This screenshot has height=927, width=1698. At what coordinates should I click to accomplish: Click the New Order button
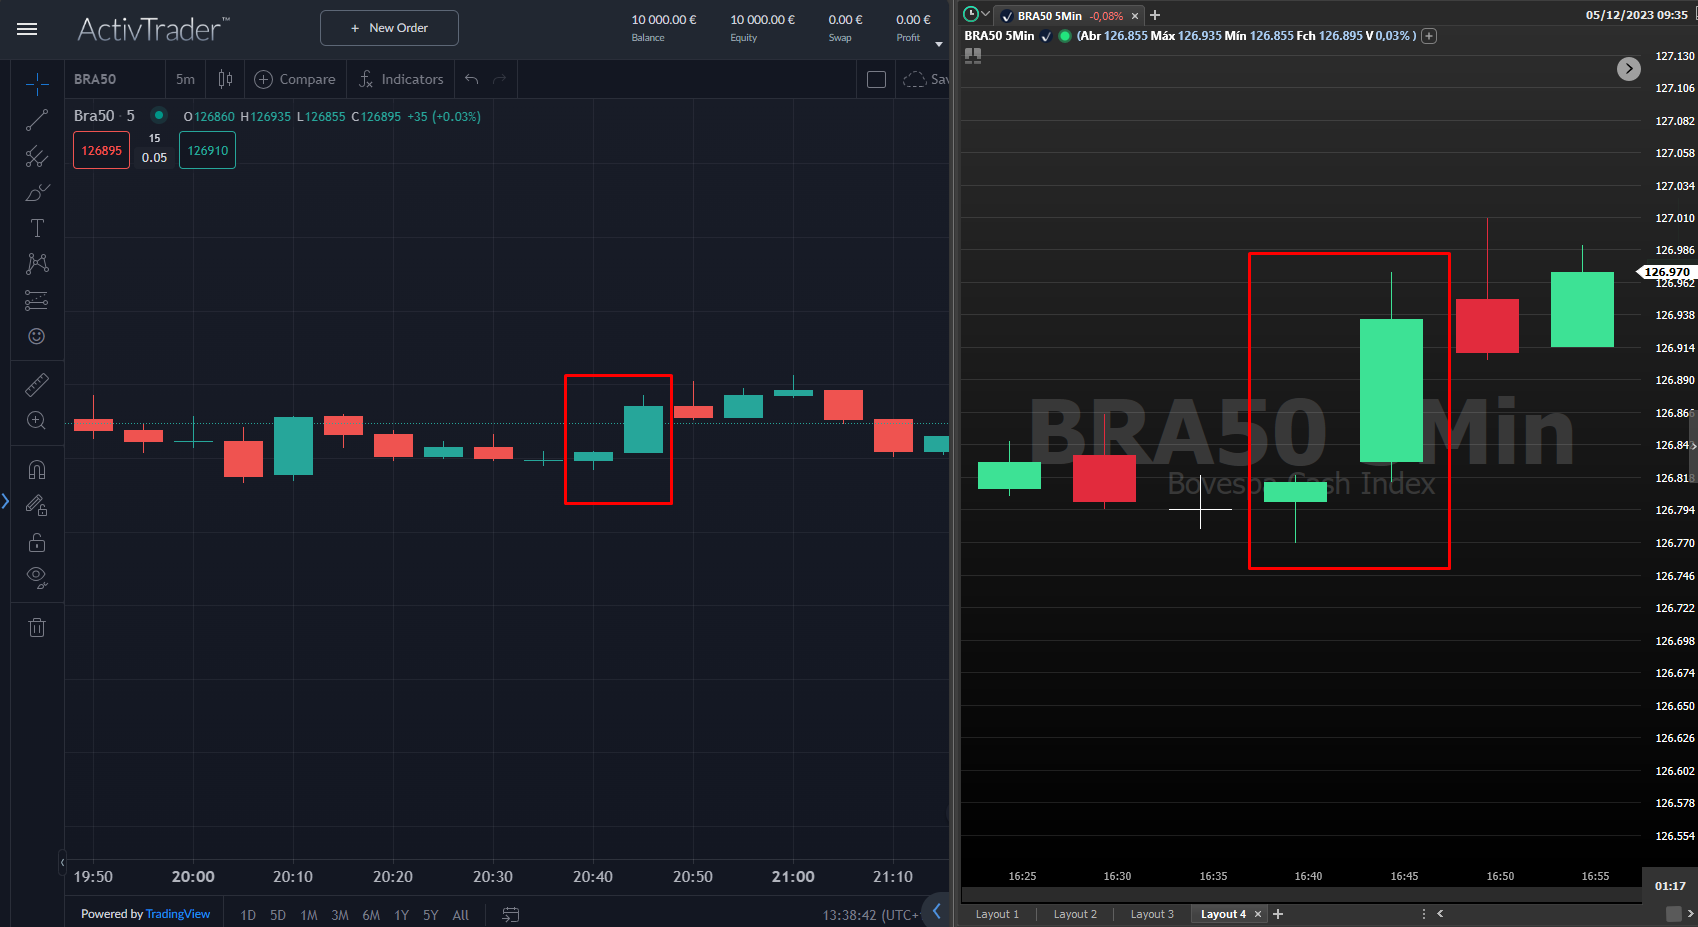click(389, 28)
